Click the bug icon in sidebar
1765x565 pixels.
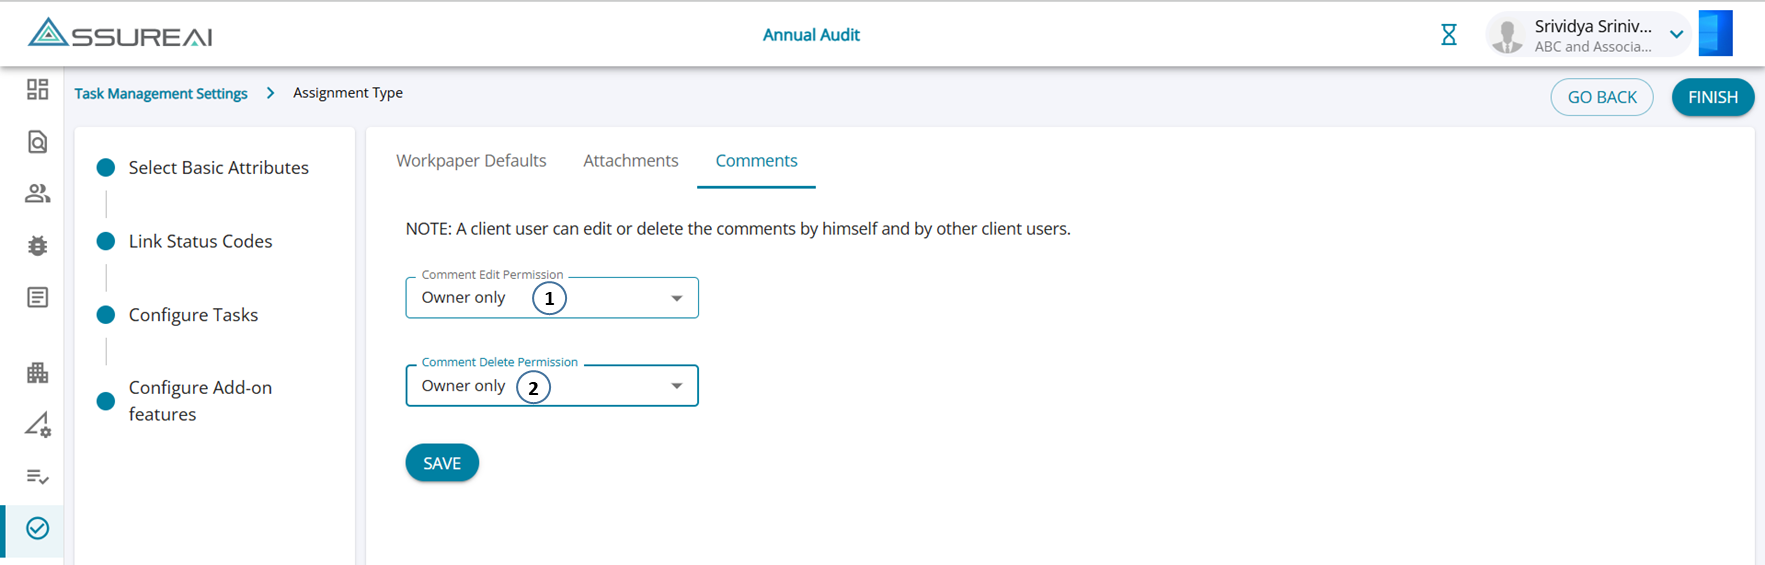(x=37, y=246)
